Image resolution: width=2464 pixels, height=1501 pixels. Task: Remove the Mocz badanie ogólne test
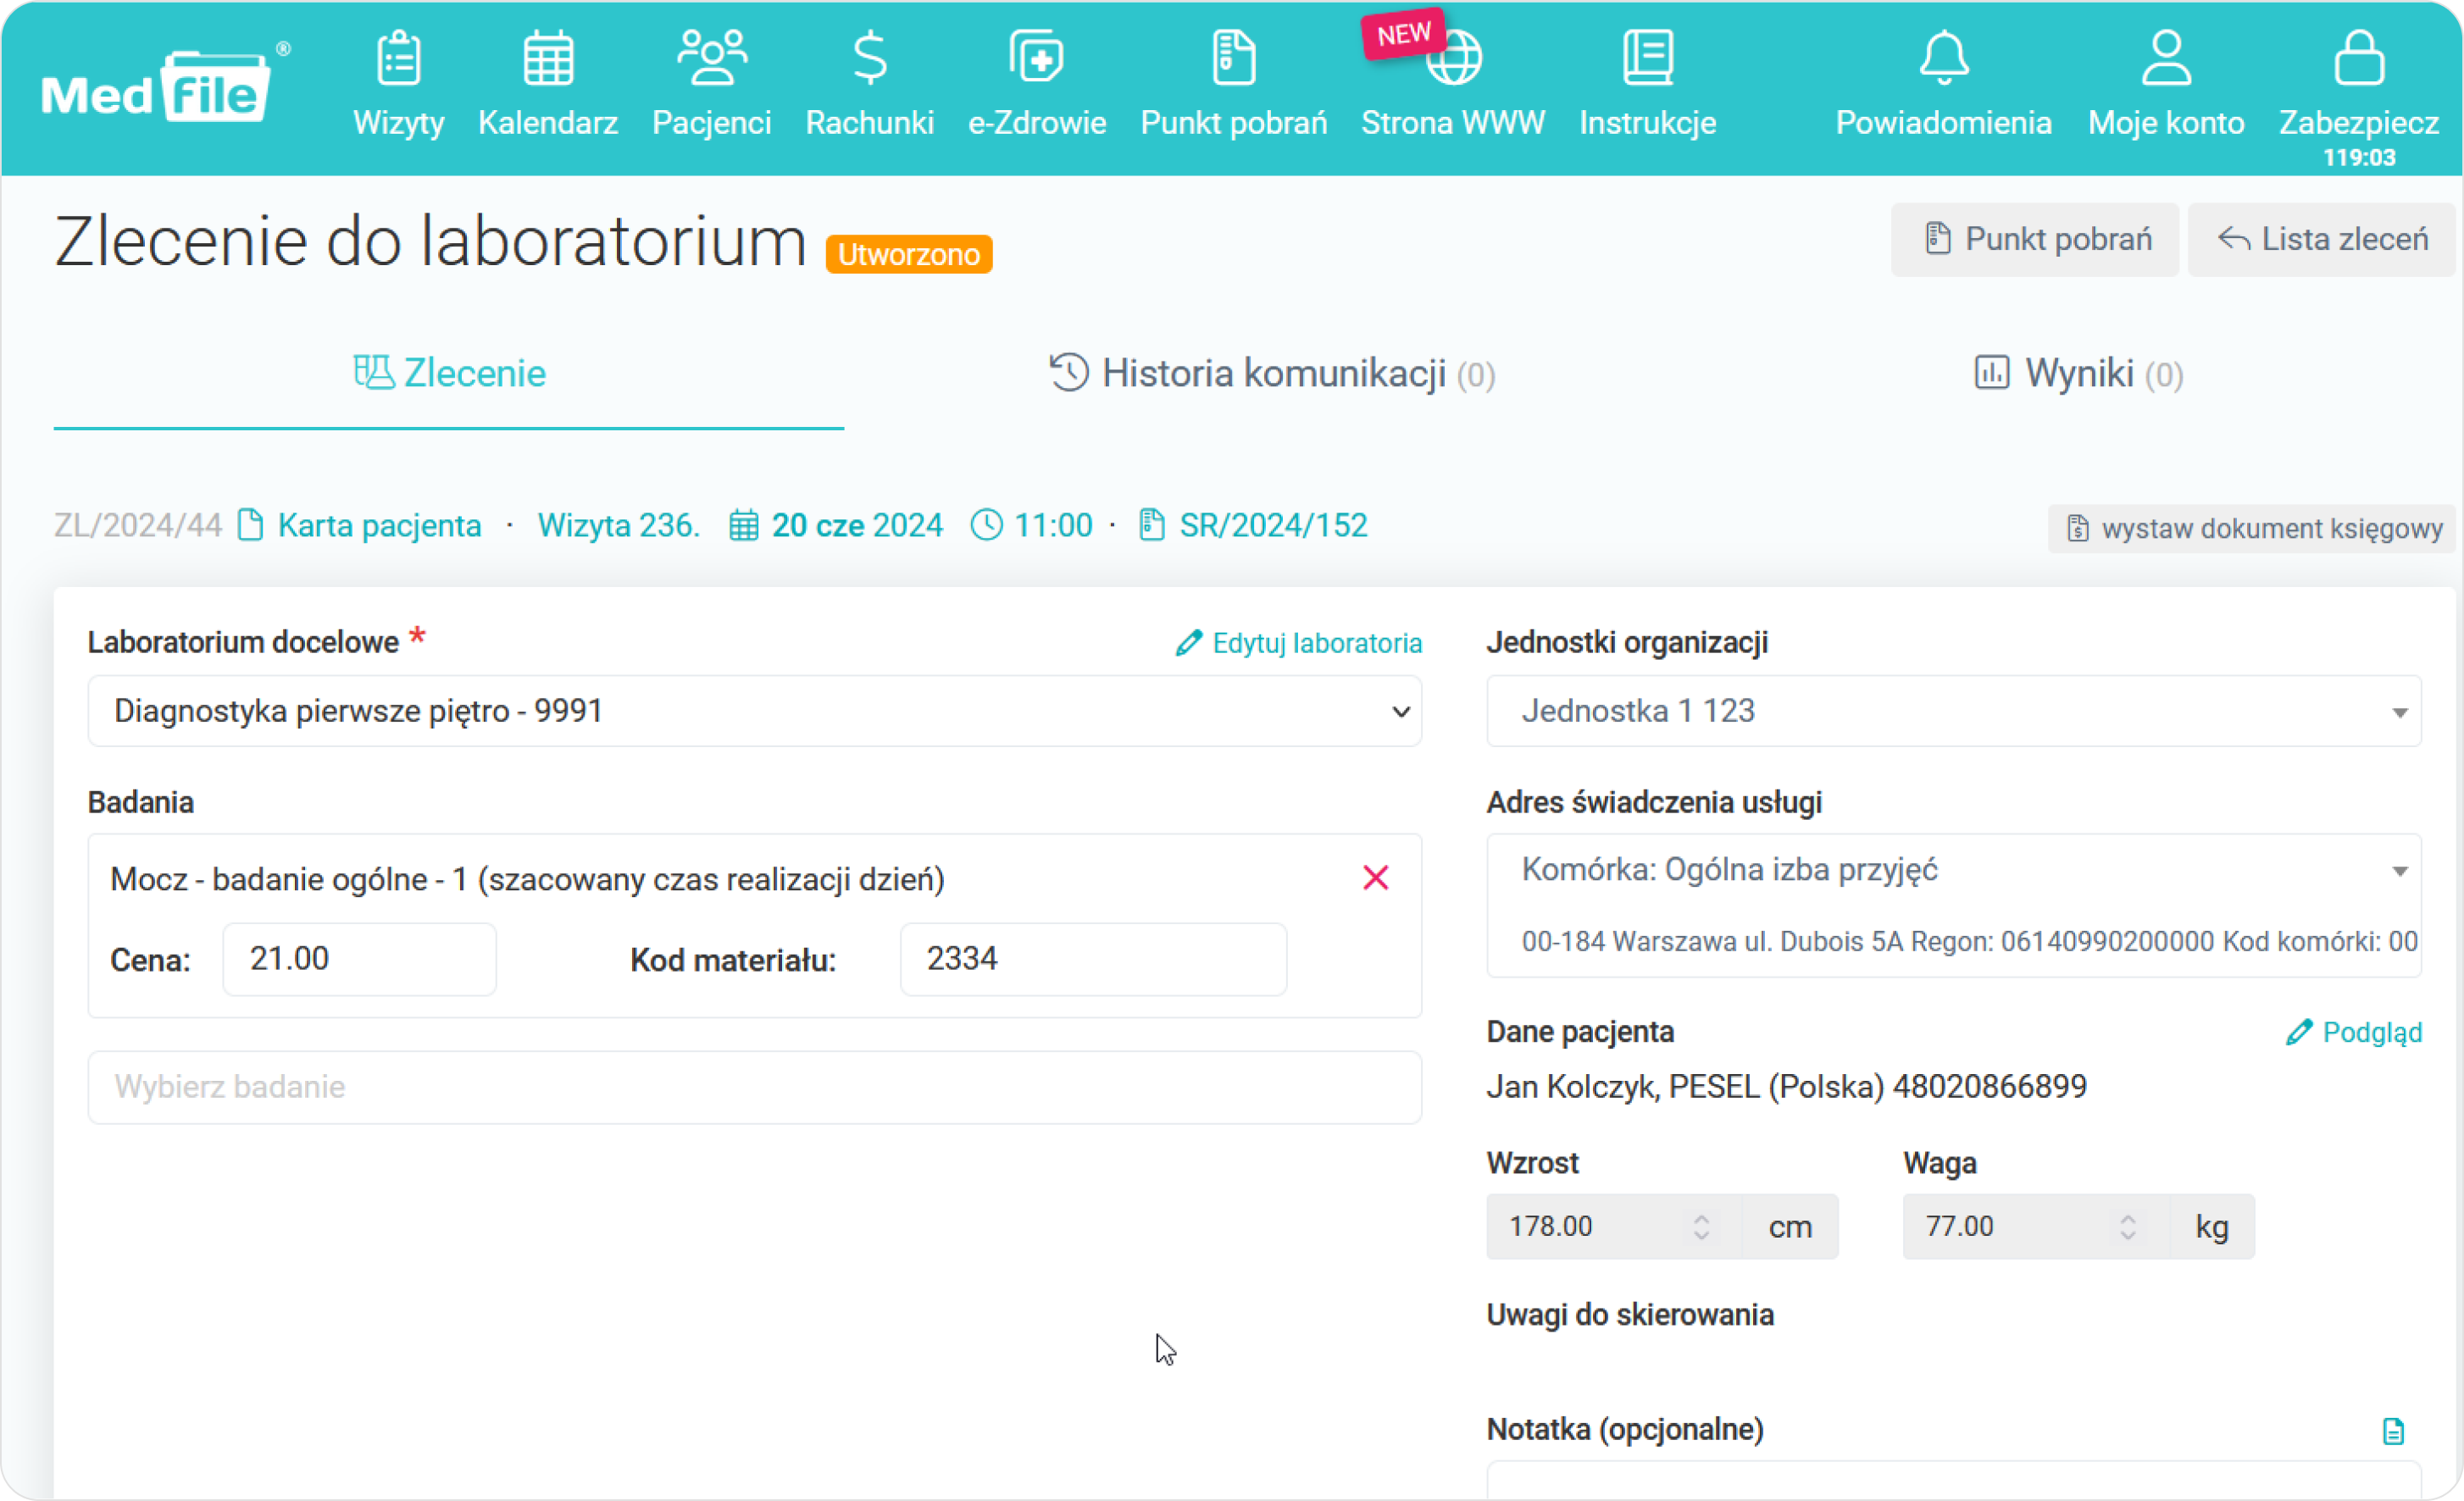point(1375,878)
